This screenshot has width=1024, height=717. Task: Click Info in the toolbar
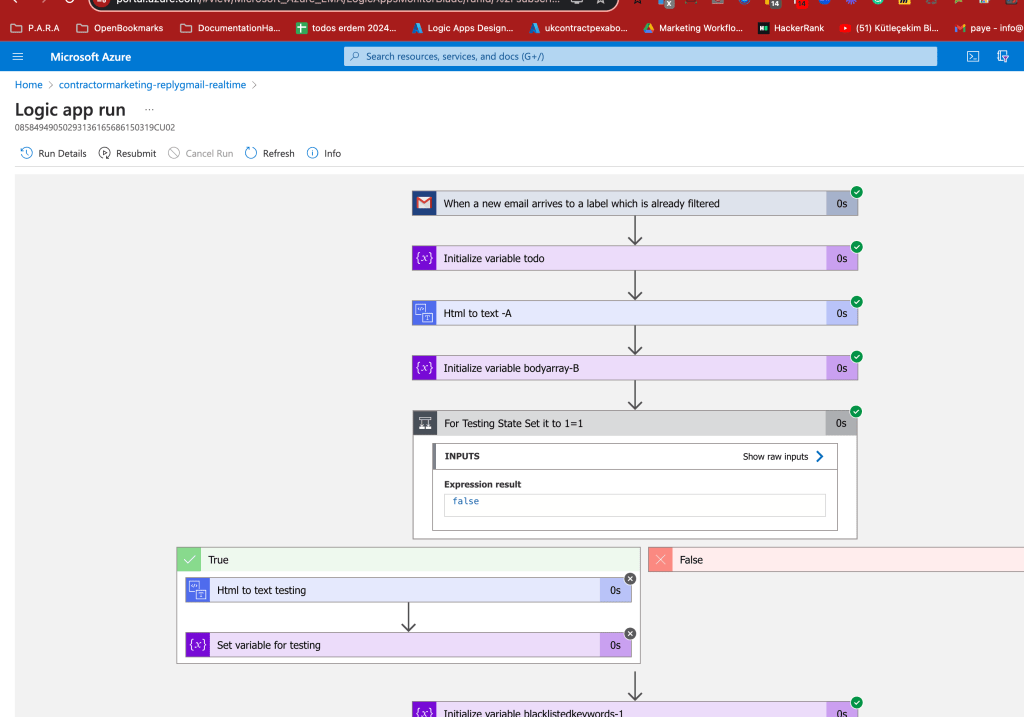(x=324, y=153)
